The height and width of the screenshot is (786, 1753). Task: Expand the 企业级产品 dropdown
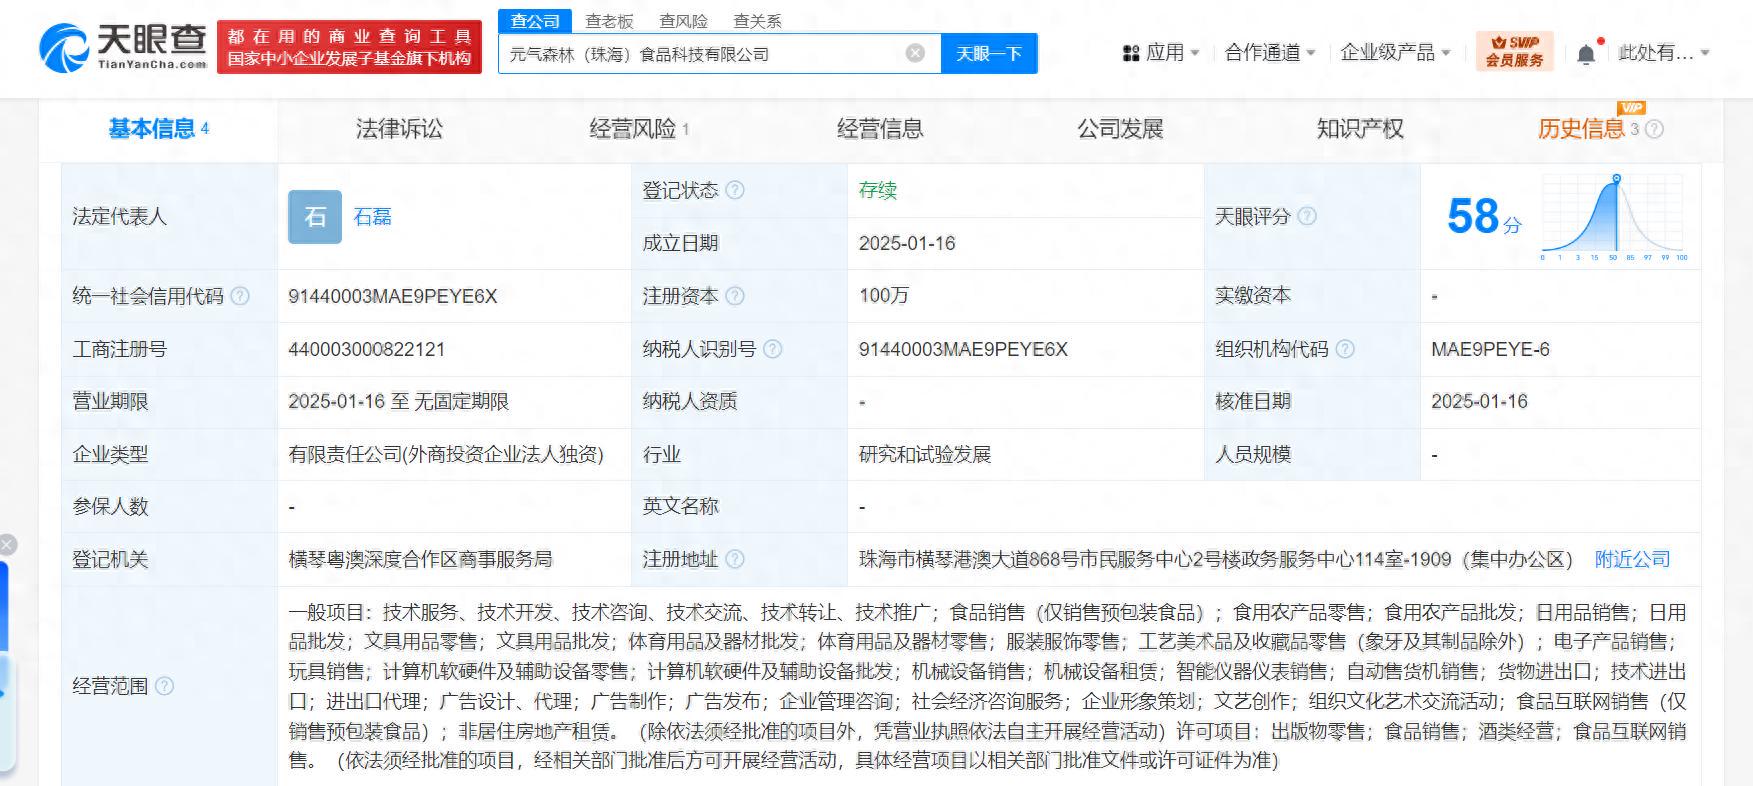click(x=1395, y=53)
